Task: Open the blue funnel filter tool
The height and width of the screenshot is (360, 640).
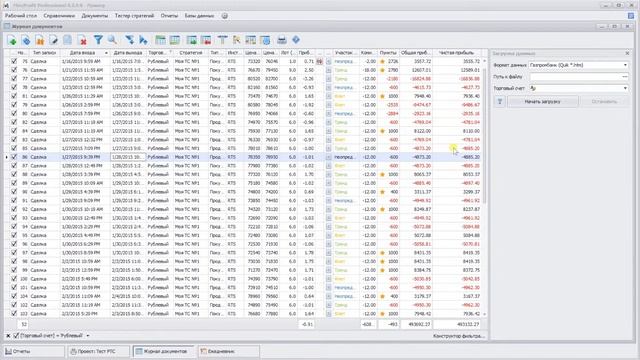Action: click(98, 40)
